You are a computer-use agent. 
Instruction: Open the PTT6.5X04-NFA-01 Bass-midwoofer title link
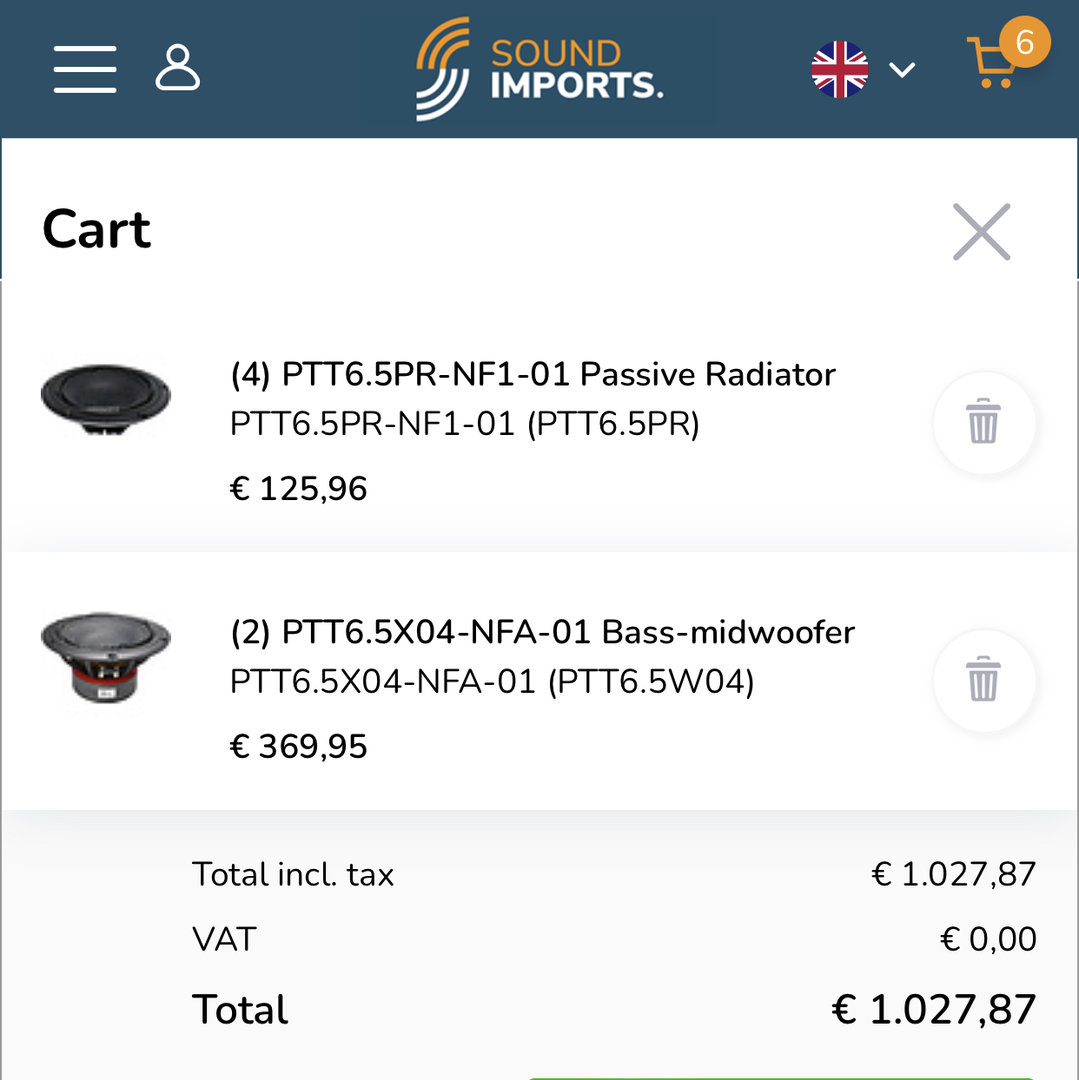[543, 633]
